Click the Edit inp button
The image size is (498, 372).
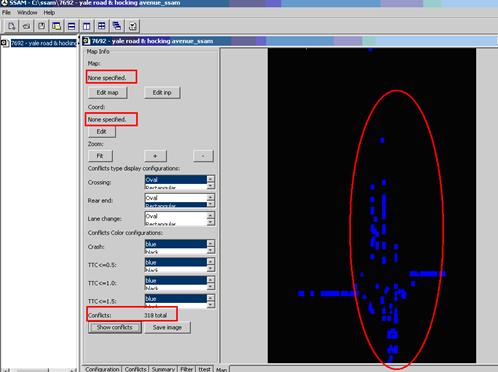[162, 92]
